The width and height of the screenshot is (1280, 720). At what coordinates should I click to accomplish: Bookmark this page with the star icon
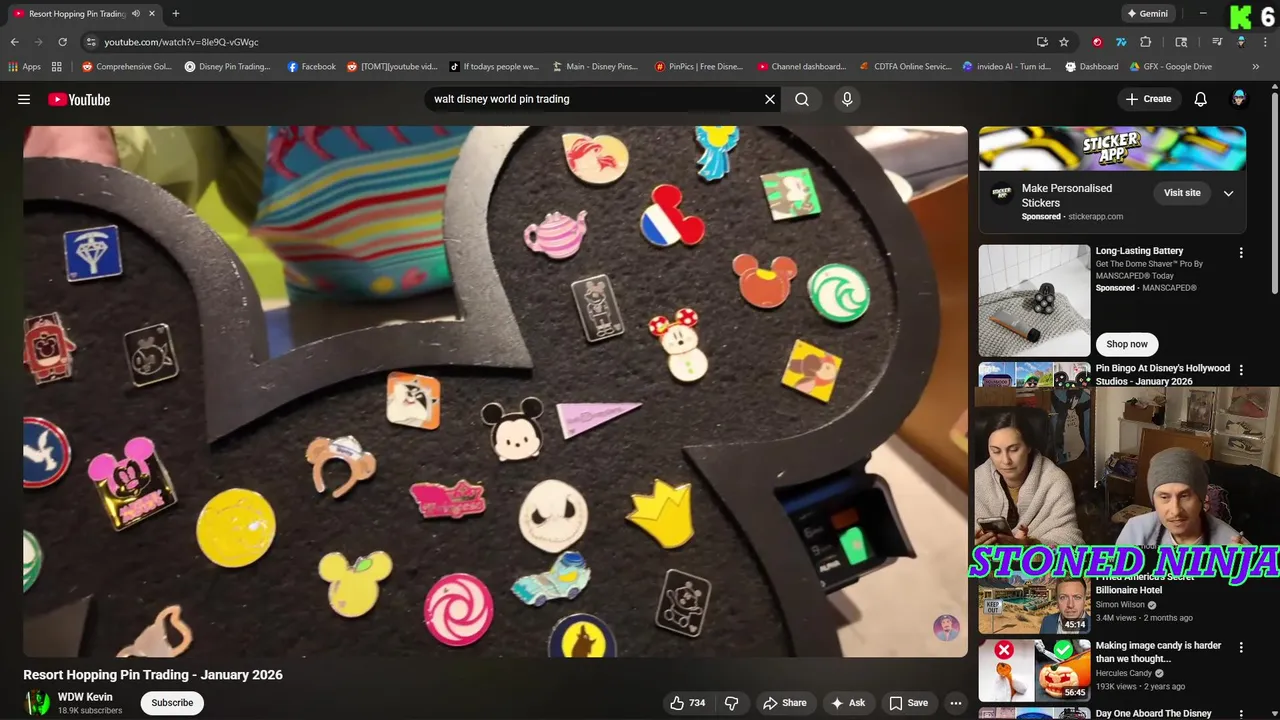click(x=1064, y=42)
